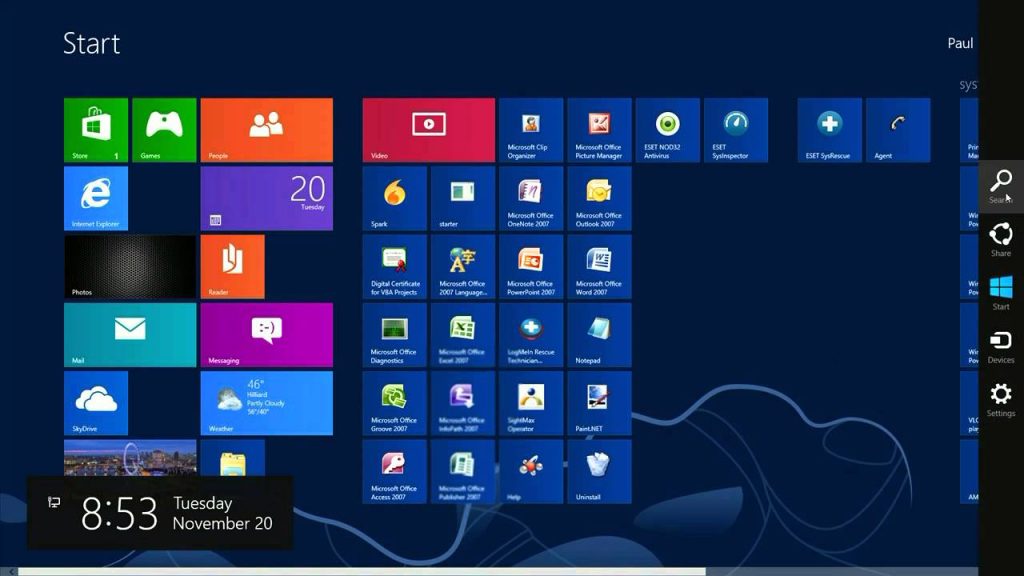Open SkyDrive tile
Screen dimensions: 1024x576
pyautogui.click(x=96, y=403)
